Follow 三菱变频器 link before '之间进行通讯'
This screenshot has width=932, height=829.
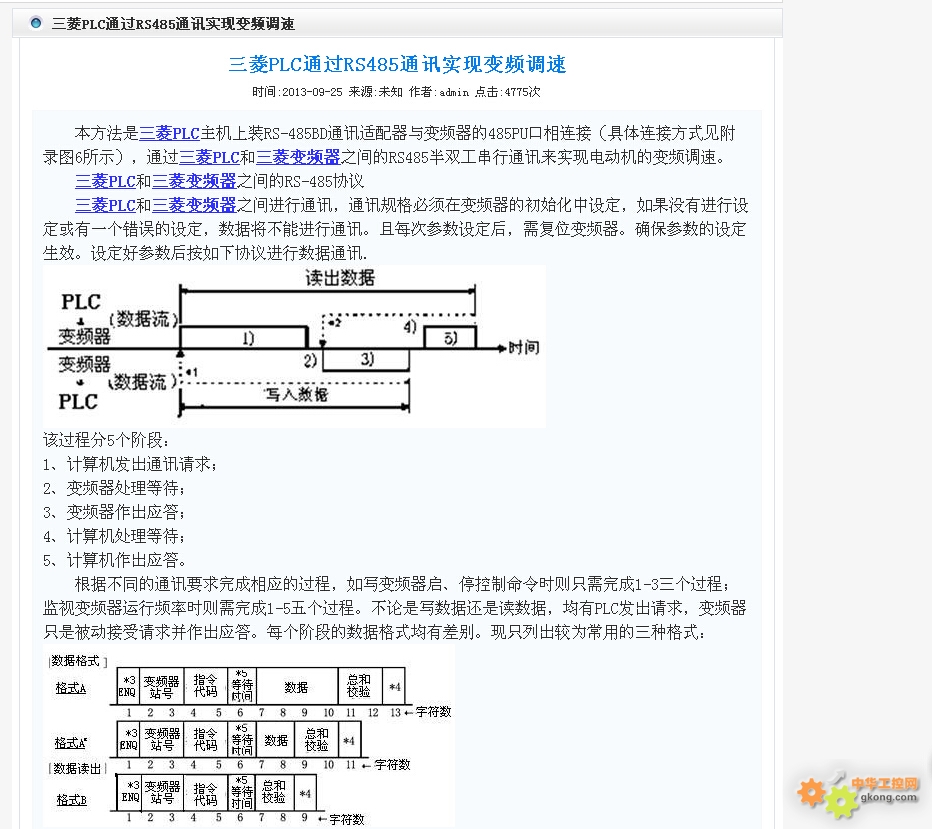(x=194, y=205)
